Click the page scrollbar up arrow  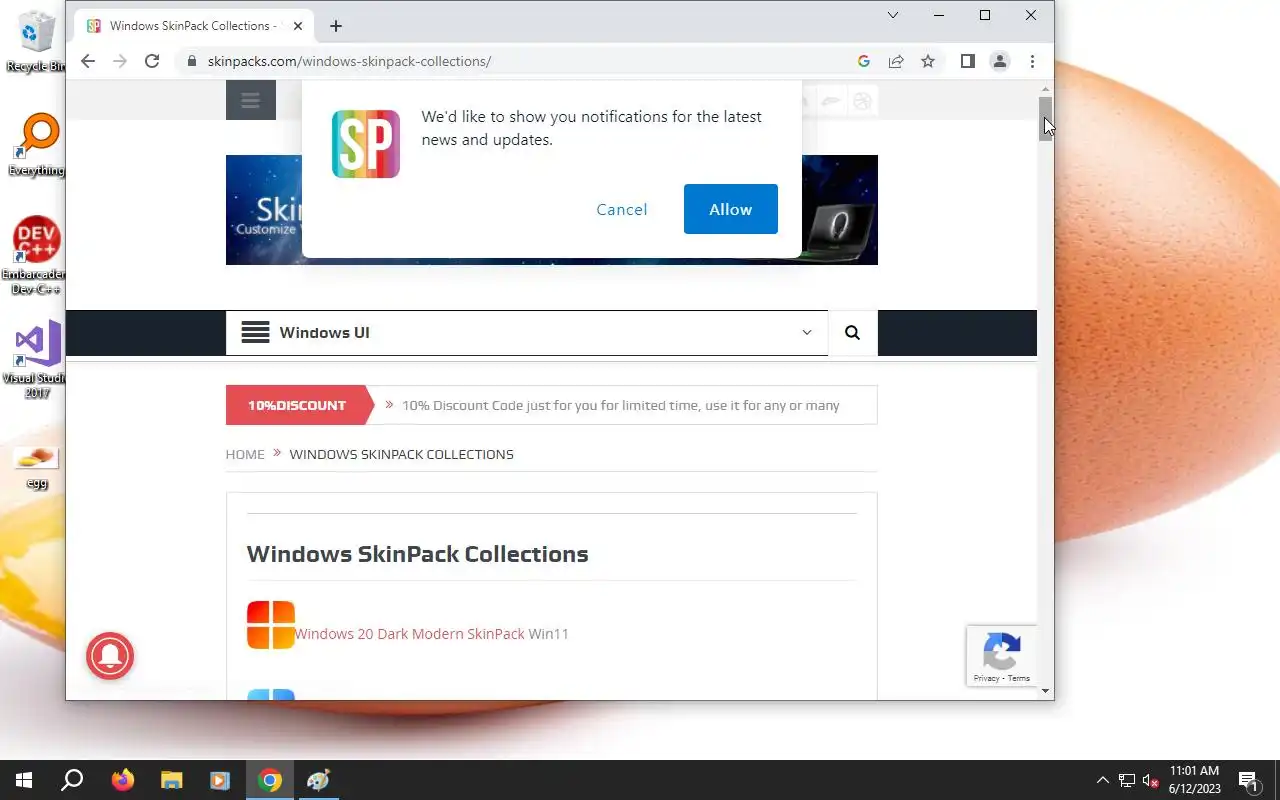tap(1046, 89)
